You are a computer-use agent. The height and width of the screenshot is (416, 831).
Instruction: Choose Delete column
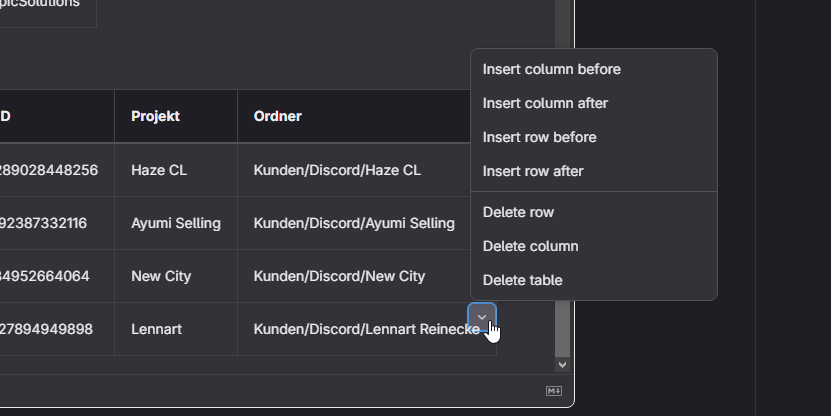tap(530, 246)
